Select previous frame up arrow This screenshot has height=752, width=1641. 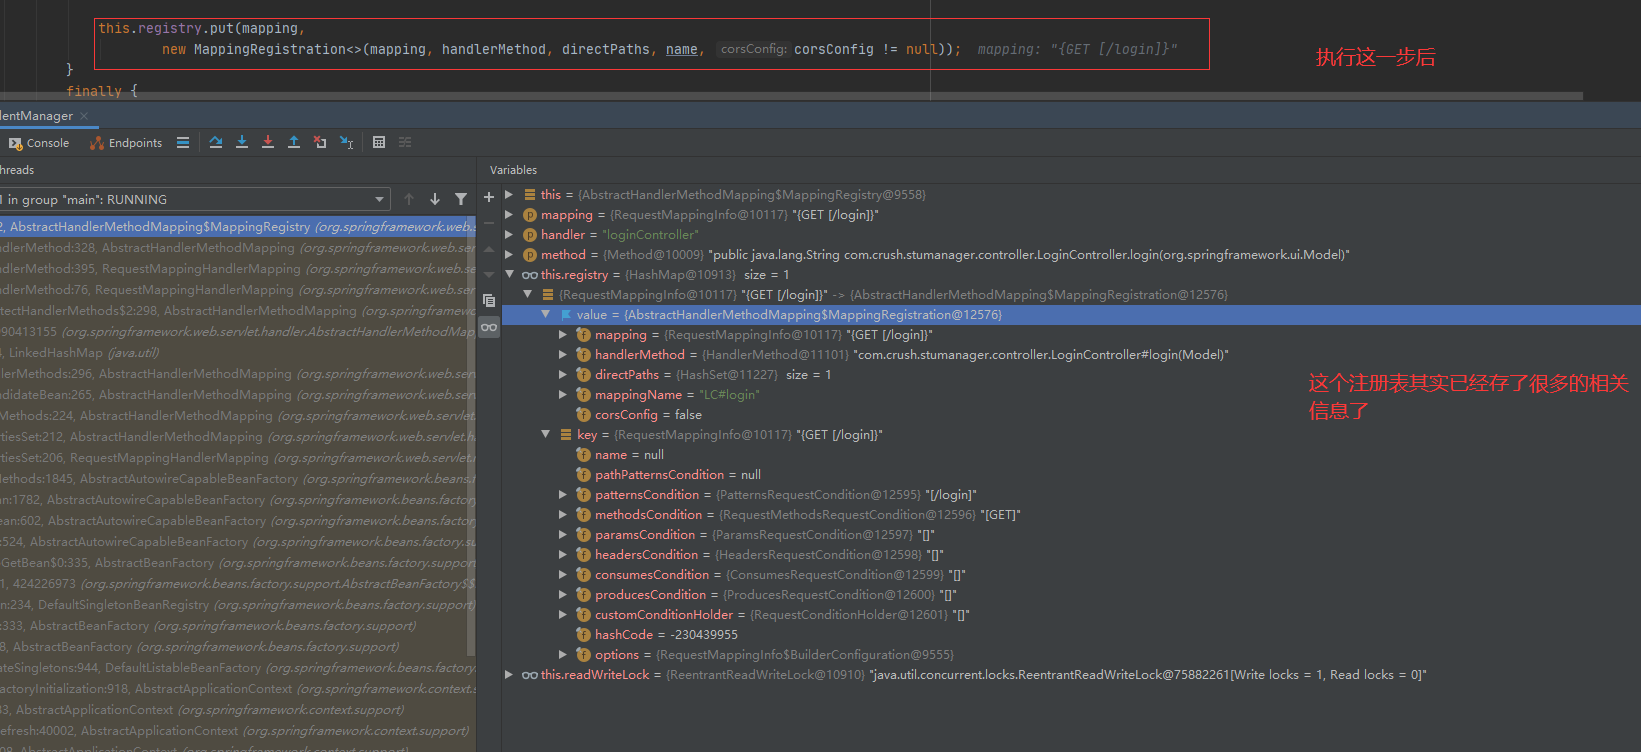tap(409, 199)
